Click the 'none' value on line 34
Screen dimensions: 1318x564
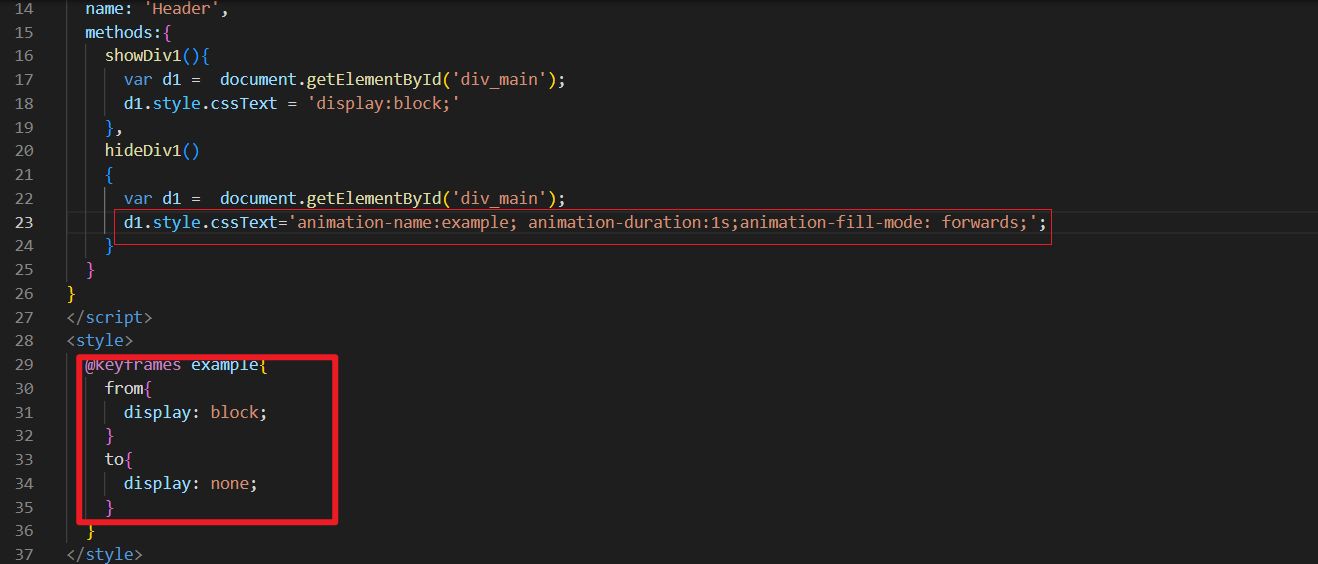230,483
